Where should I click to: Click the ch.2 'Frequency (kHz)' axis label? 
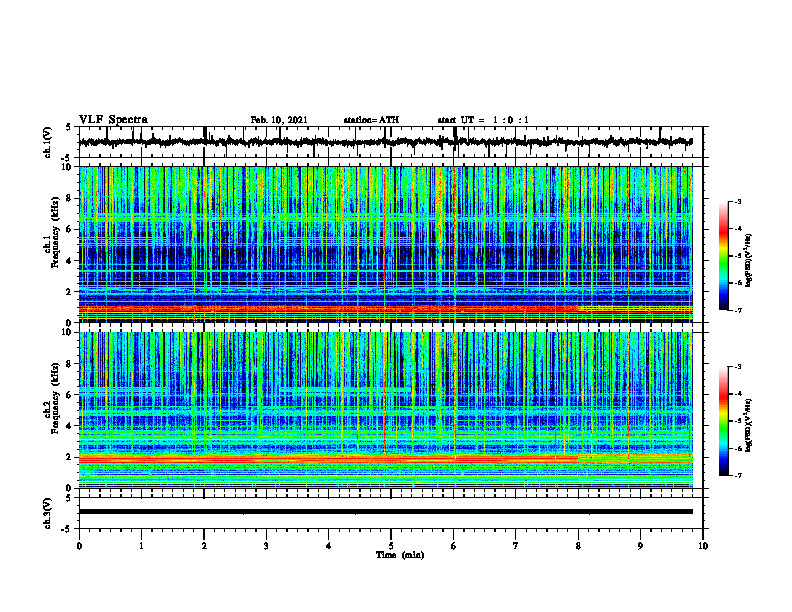[55, 398]
